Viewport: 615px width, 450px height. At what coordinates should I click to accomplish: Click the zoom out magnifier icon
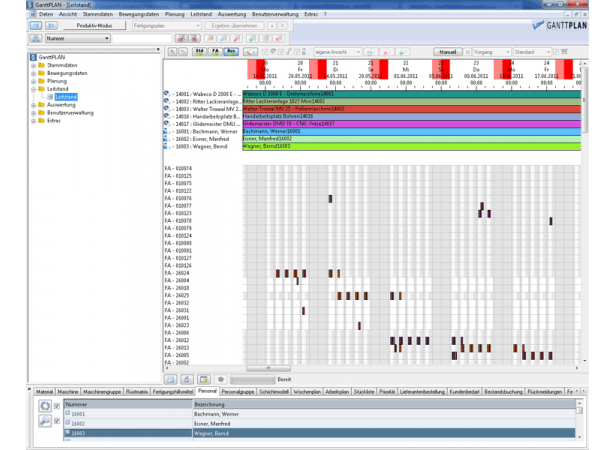(x=183, y=52)
